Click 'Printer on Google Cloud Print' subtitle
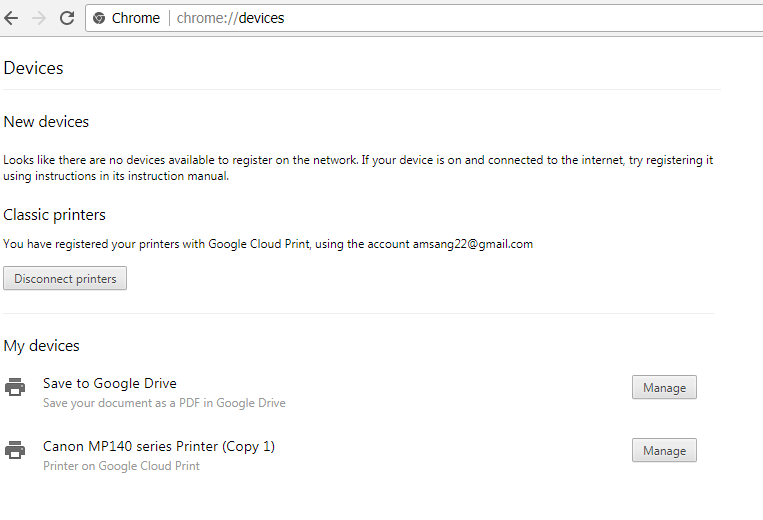The image size is (763, 520). (x=121, y=466)
